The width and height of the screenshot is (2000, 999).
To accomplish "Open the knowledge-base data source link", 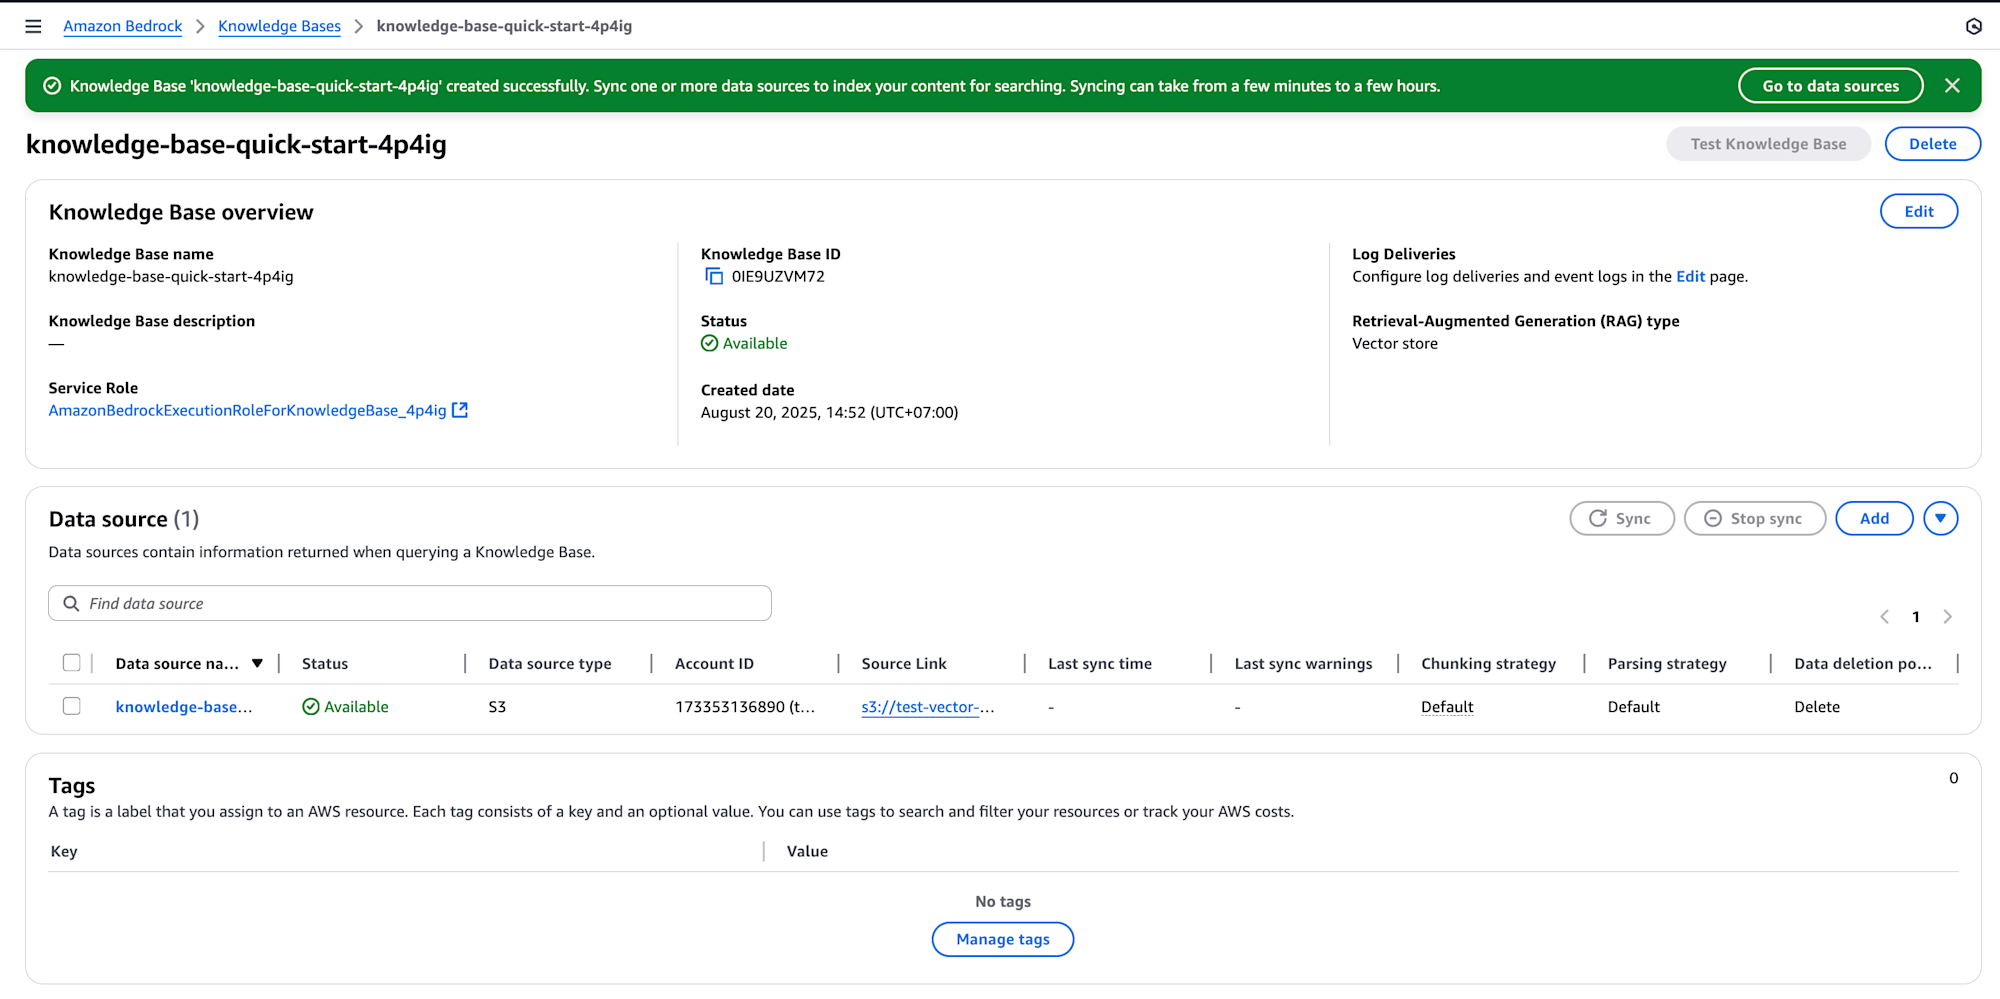I will click(x=184, y=707).
